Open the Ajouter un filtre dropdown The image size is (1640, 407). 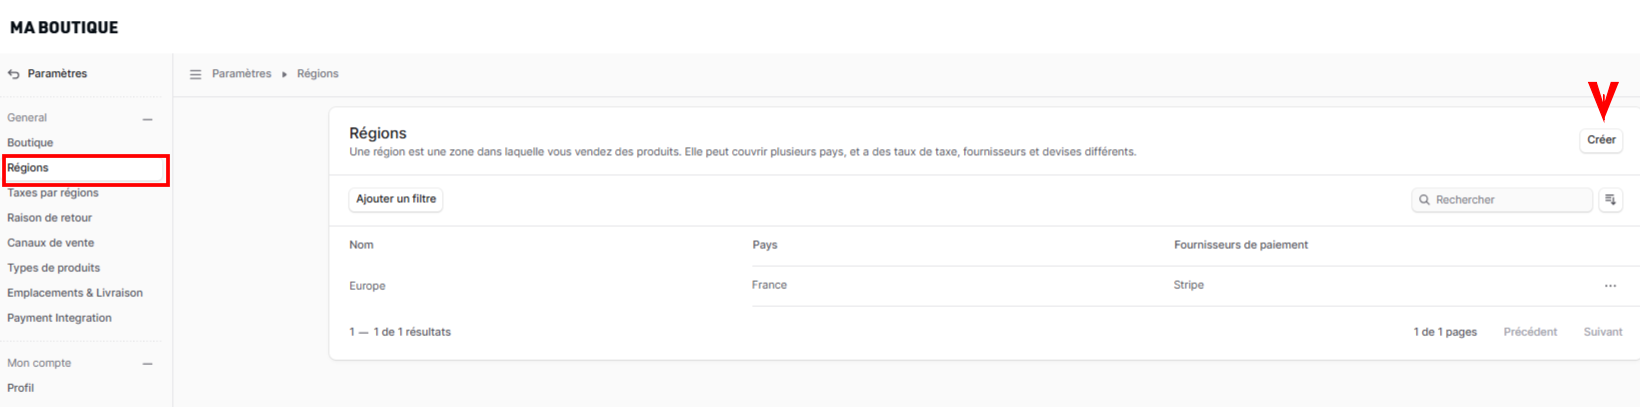point(396,199)
